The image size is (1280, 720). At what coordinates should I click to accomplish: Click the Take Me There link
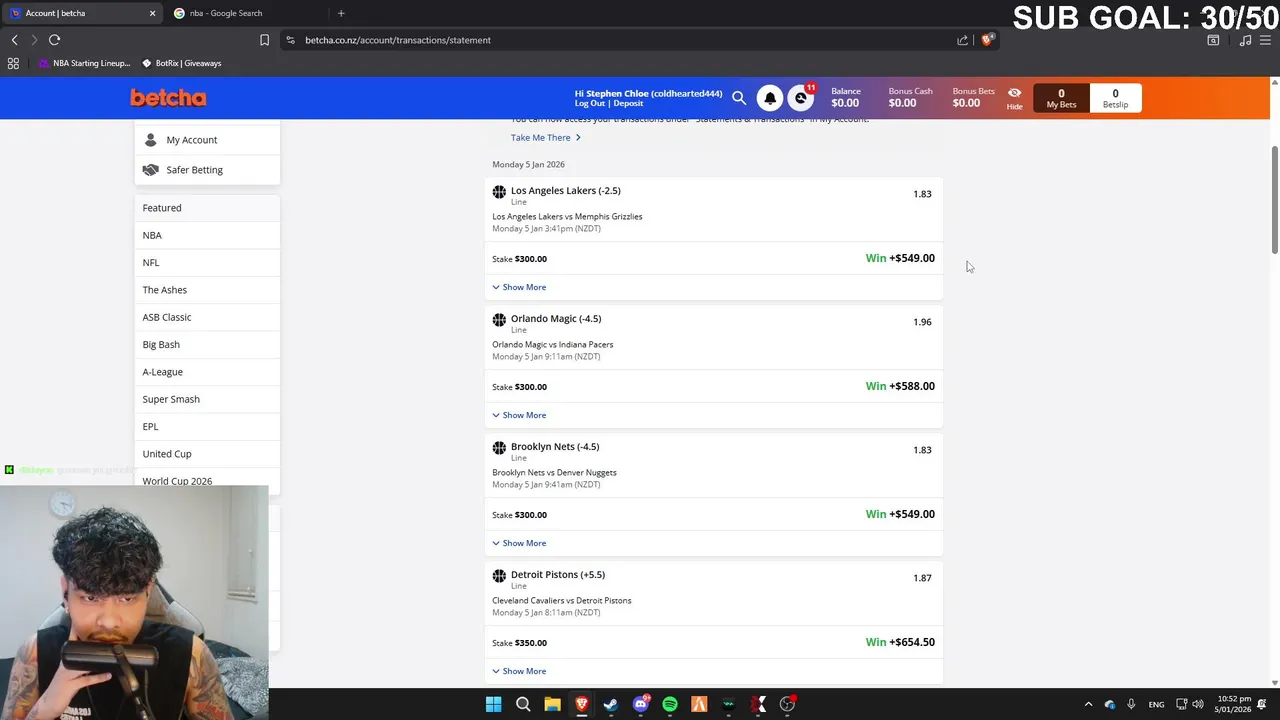(545, 138)
